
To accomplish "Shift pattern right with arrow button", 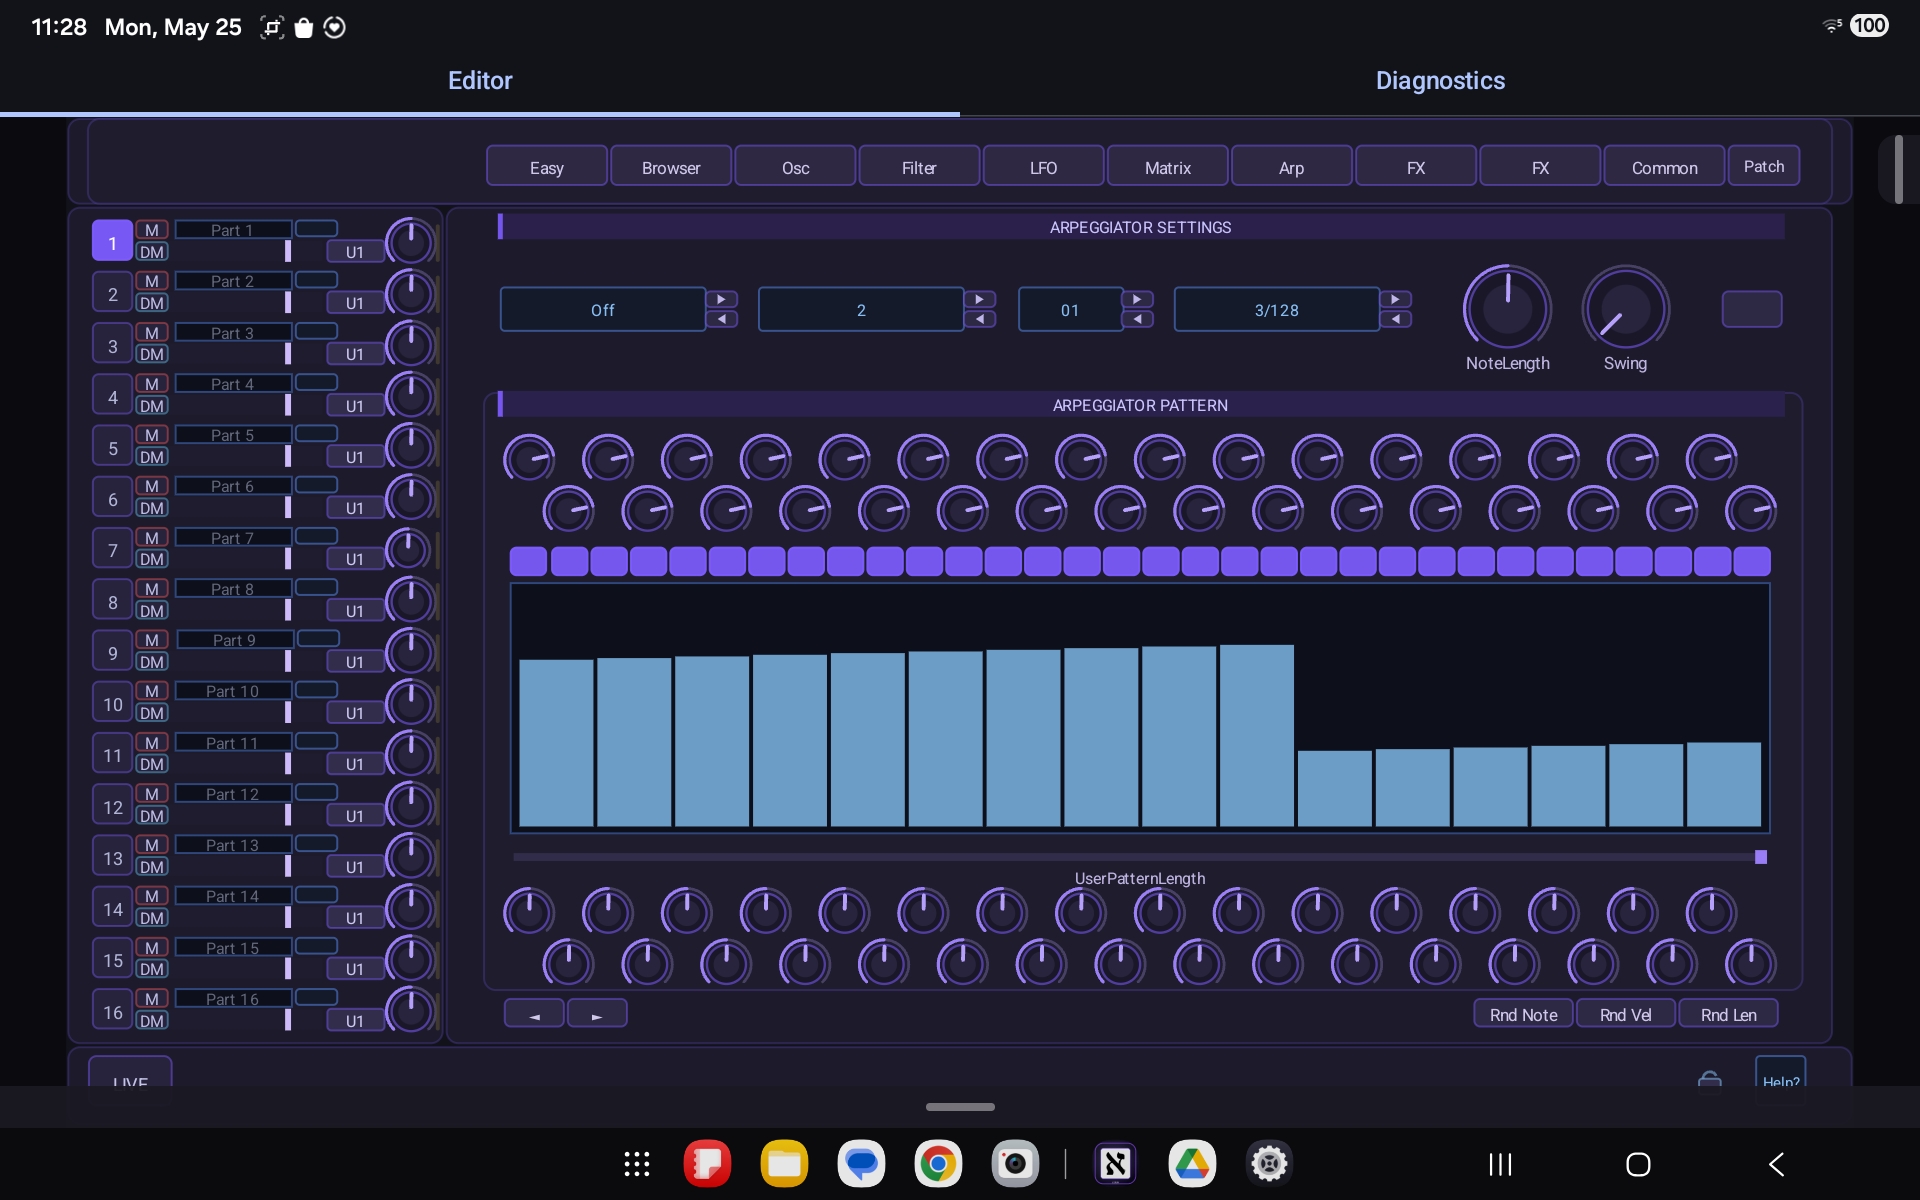I will [597, 1014].
